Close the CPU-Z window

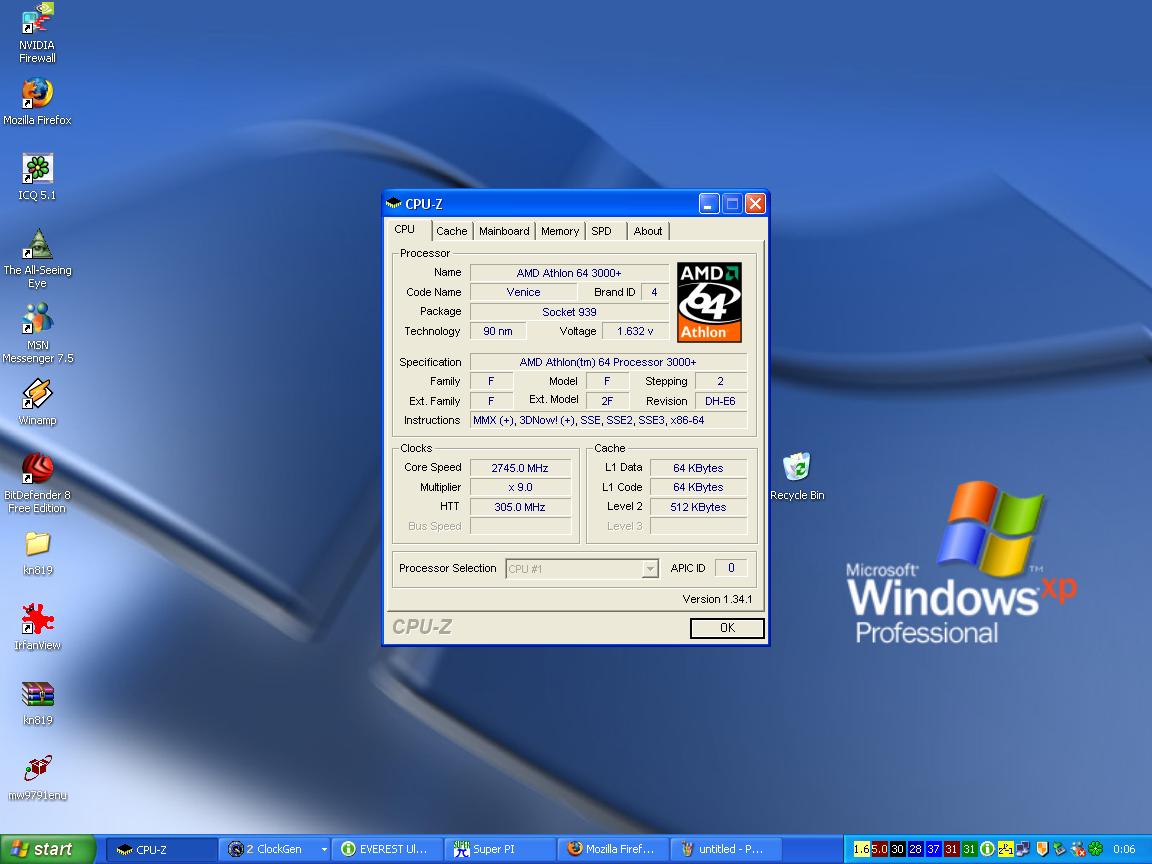[755, 204]
